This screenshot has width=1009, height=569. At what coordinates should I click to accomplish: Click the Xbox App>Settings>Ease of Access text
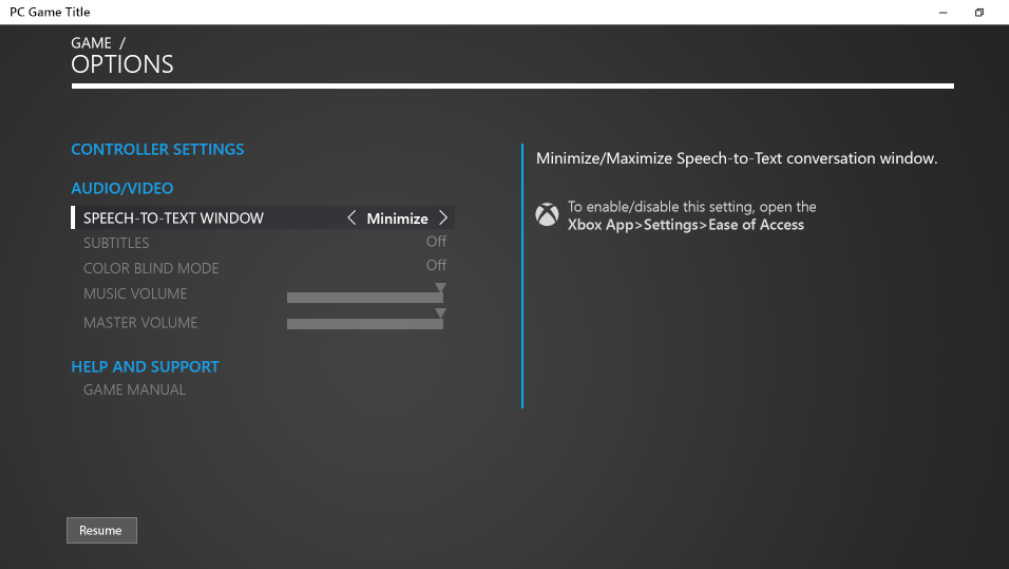686,225
